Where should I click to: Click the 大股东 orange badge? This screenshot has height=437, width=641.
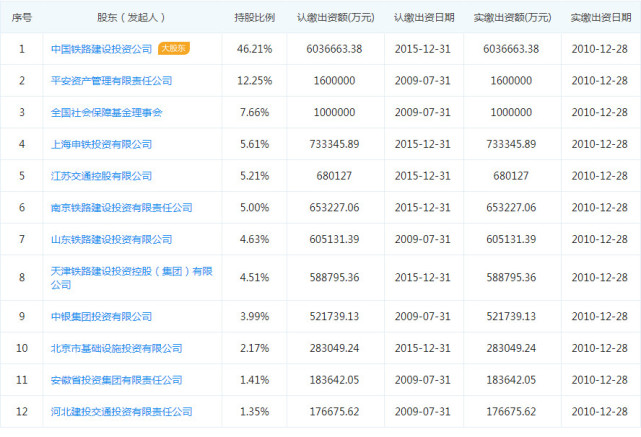(x=174, y=48)
